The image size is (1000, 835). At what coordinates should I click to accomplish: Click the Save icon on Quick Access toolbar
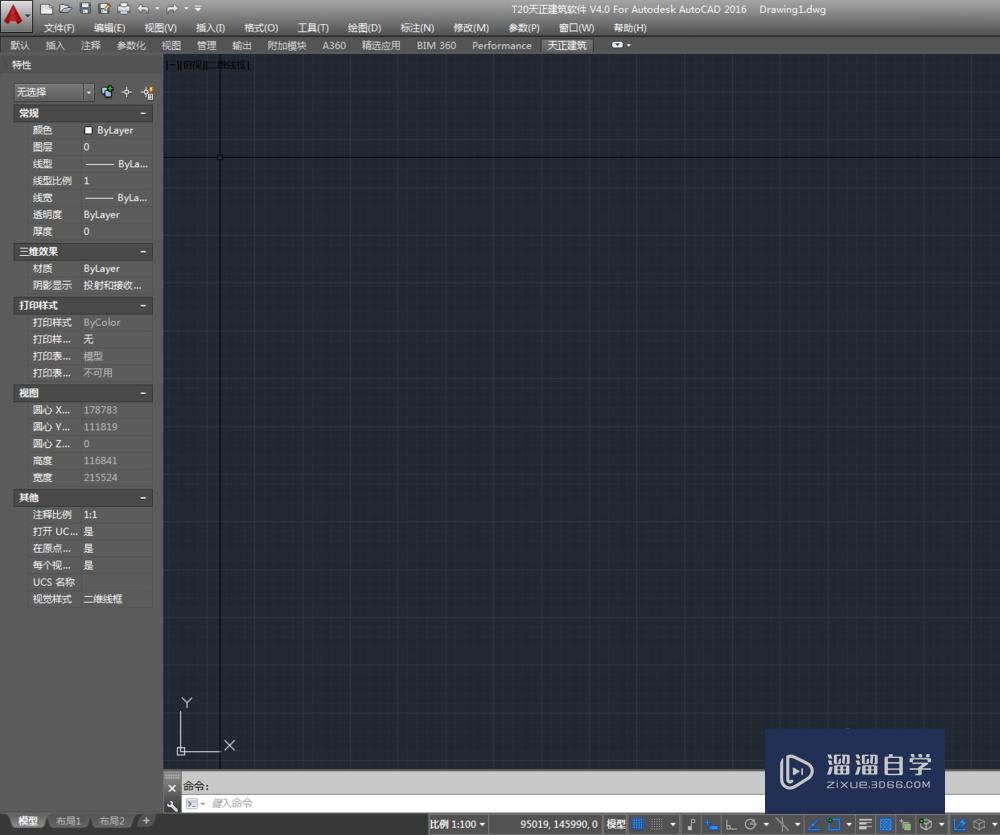[x=85, y=9]
